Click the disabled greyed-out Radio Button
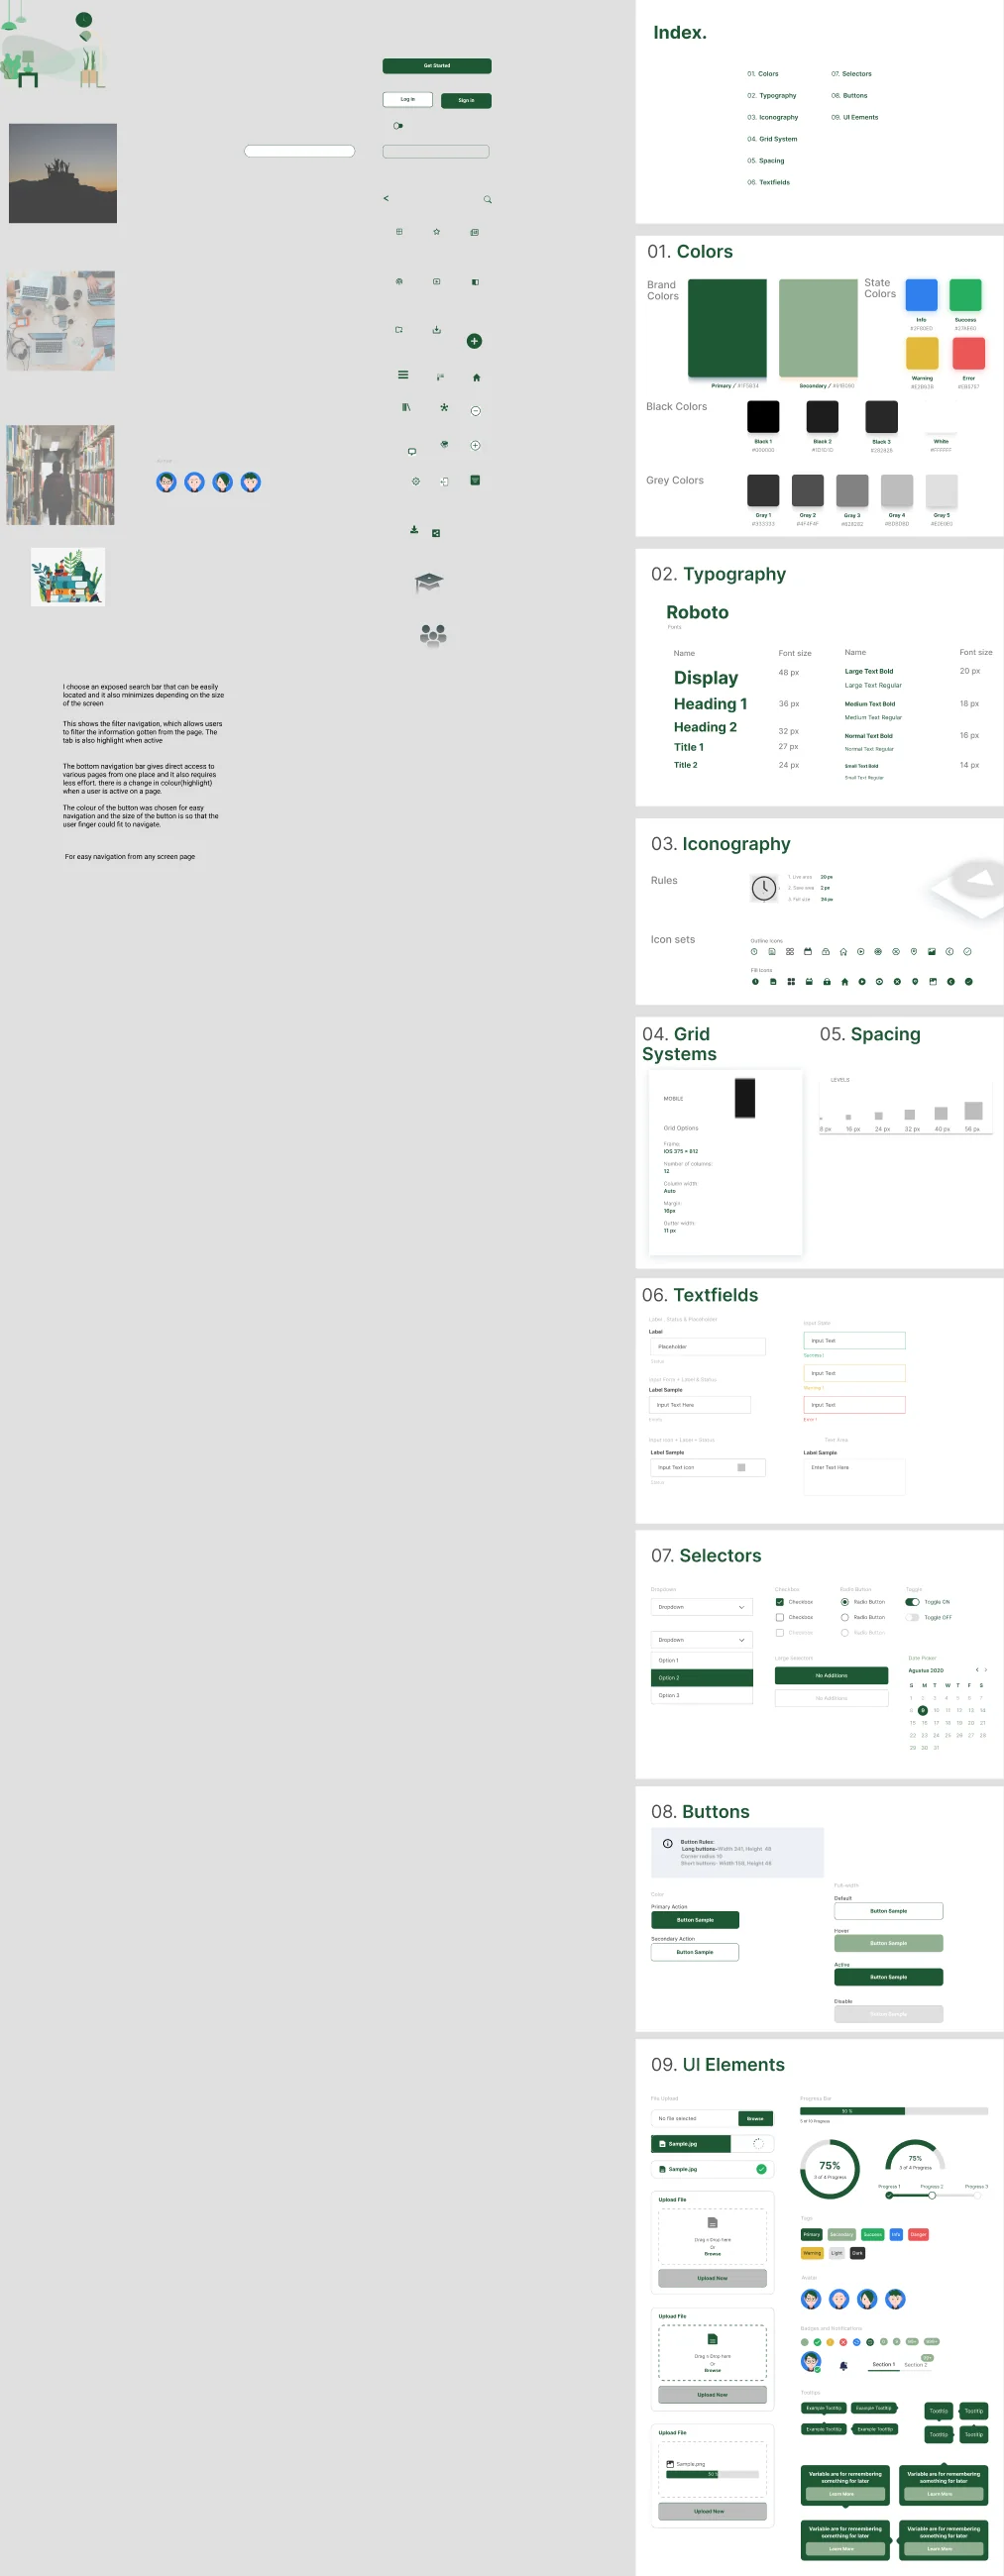 (x=845, y=1633)
